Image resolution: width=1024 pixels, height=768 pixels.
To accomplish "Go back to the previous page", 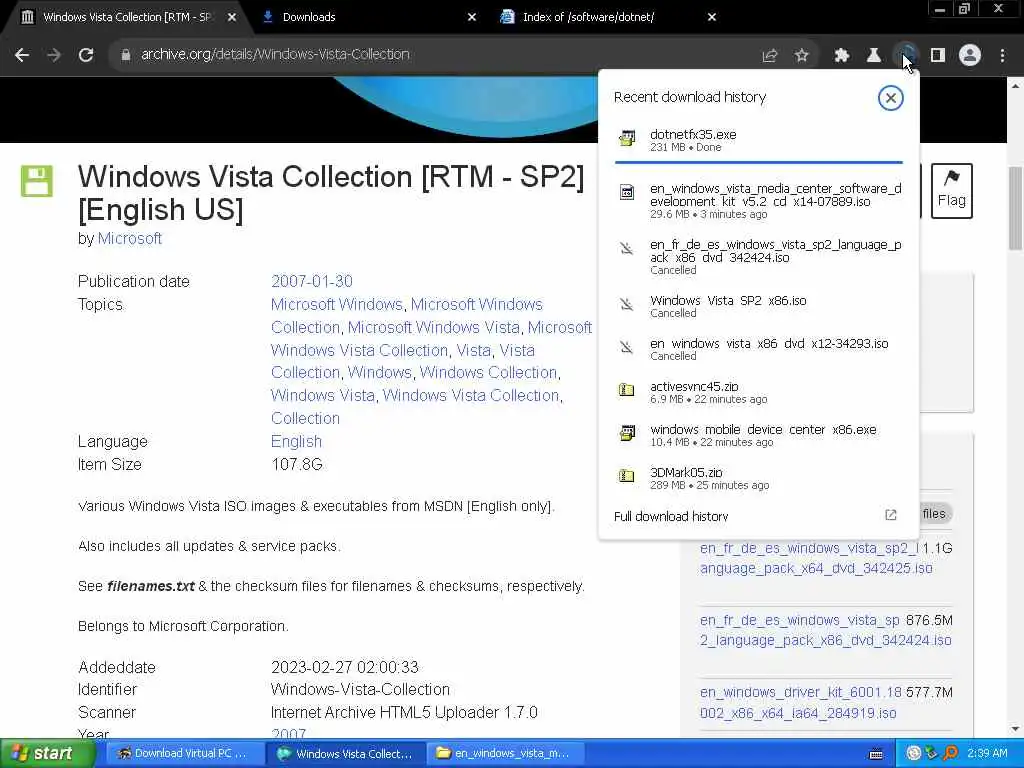I will click(x=22, y=55).
